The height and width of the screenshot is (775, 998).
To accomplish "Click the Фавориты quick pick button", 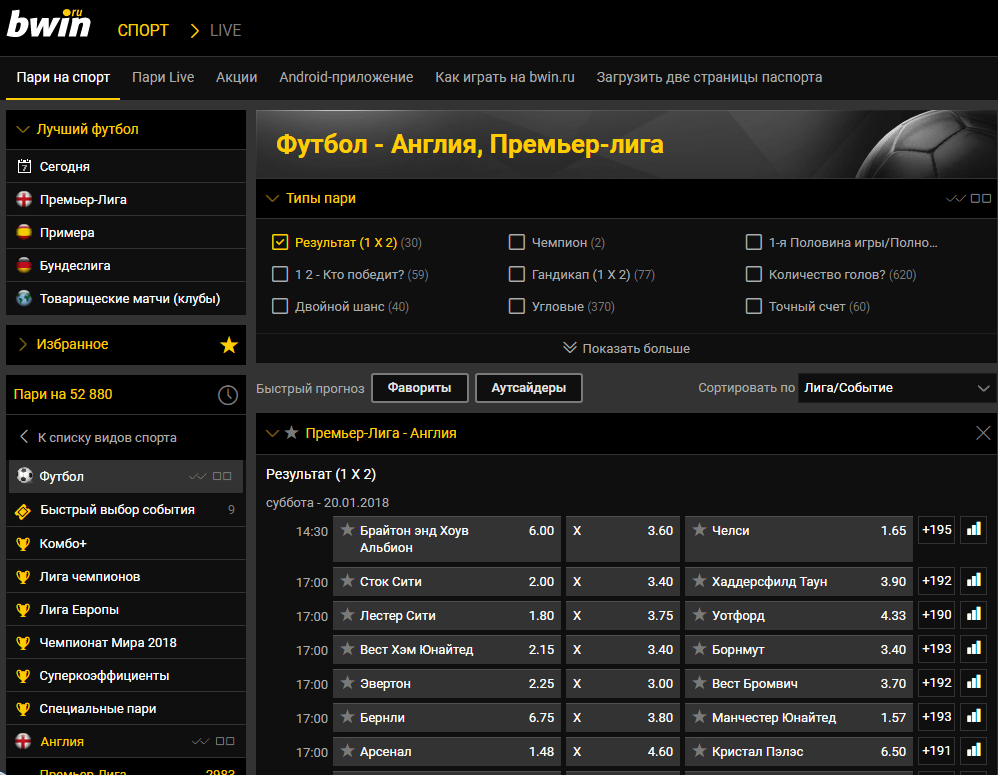I will 419,388.
